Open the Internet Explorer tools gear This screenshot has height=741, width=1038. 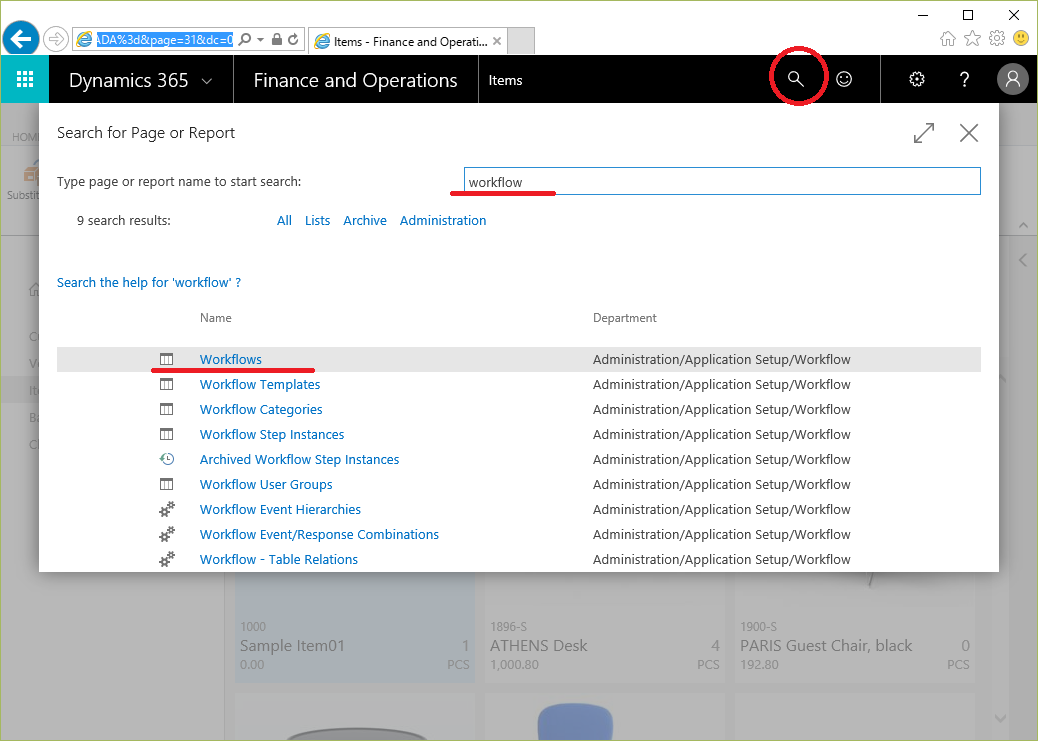click(997, 39)
